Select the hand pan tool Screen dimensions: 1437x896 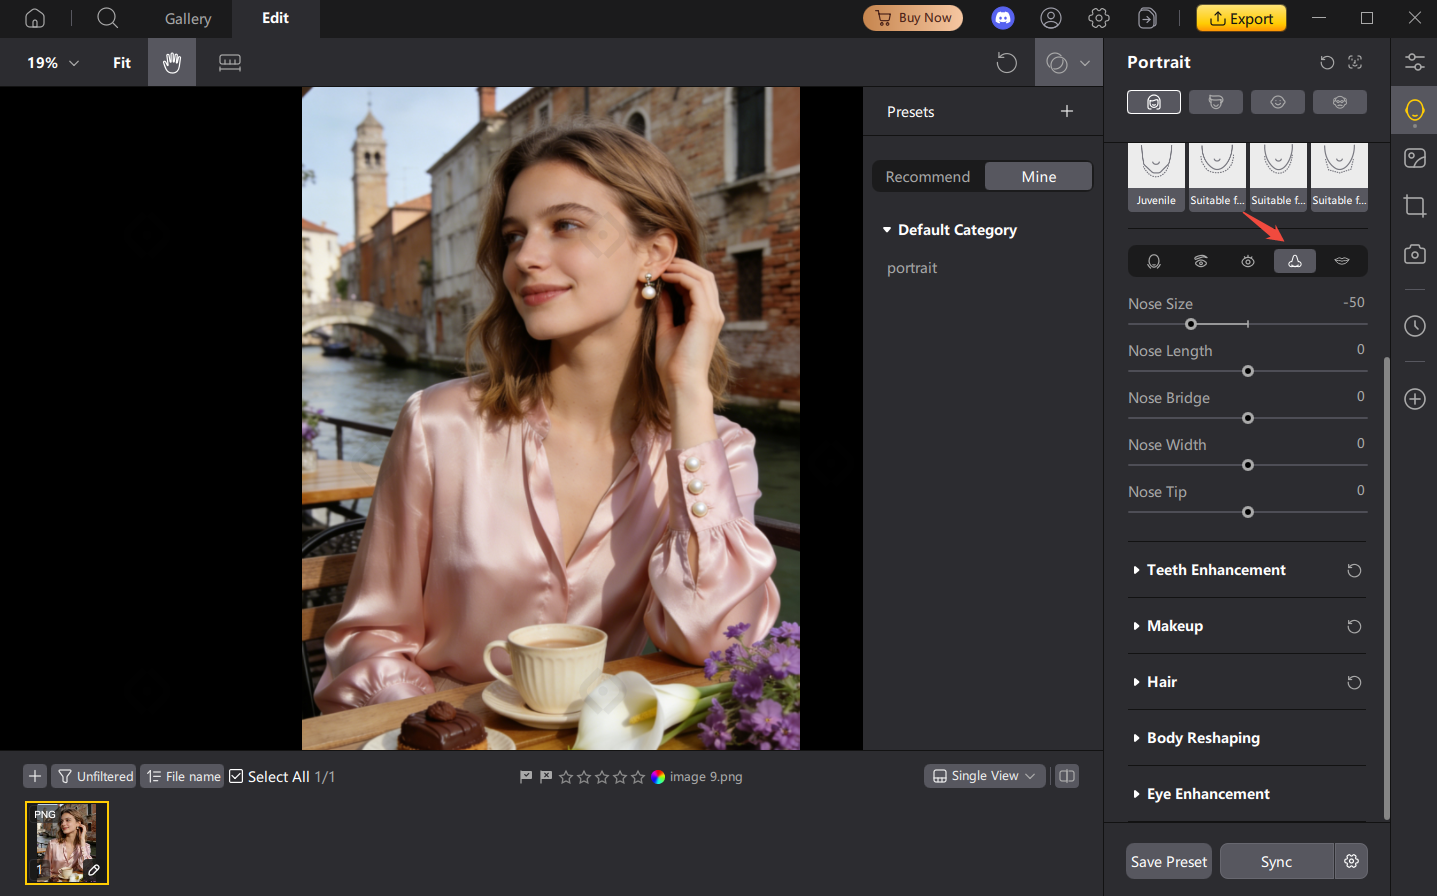point(172,63)
